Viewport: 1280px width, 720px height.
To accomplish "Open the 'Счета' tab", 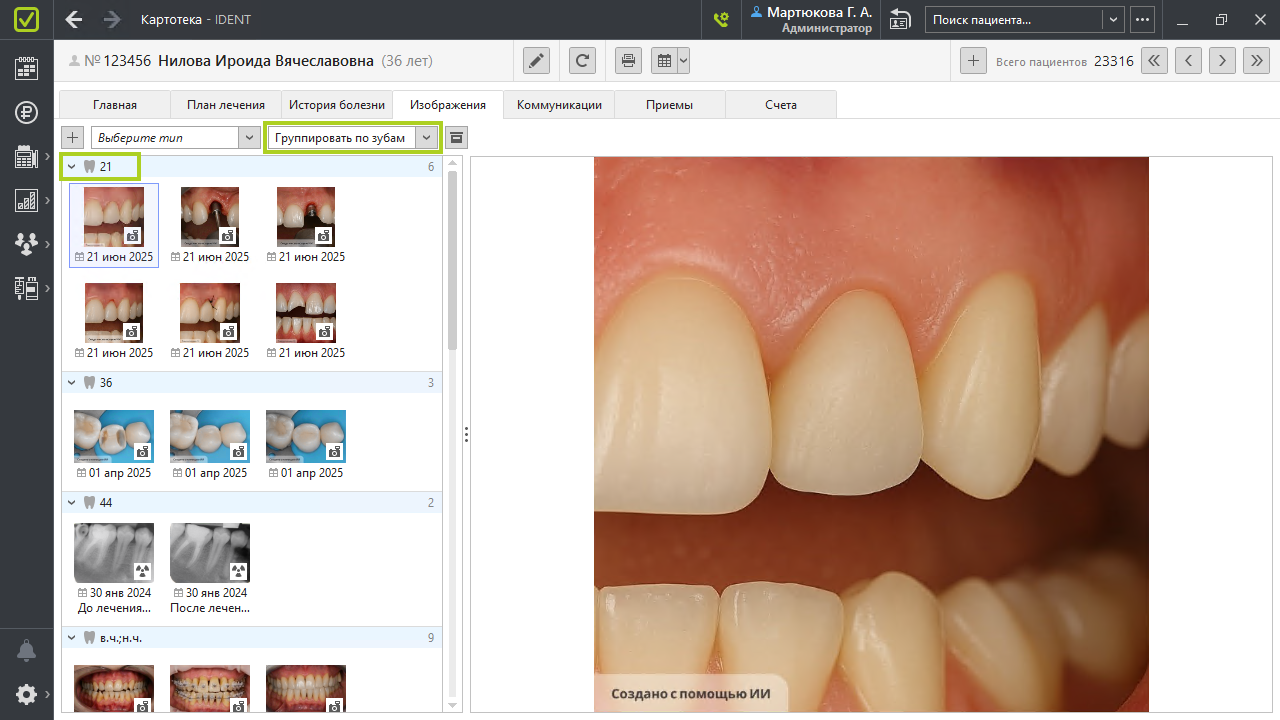I will pos(781,105).
